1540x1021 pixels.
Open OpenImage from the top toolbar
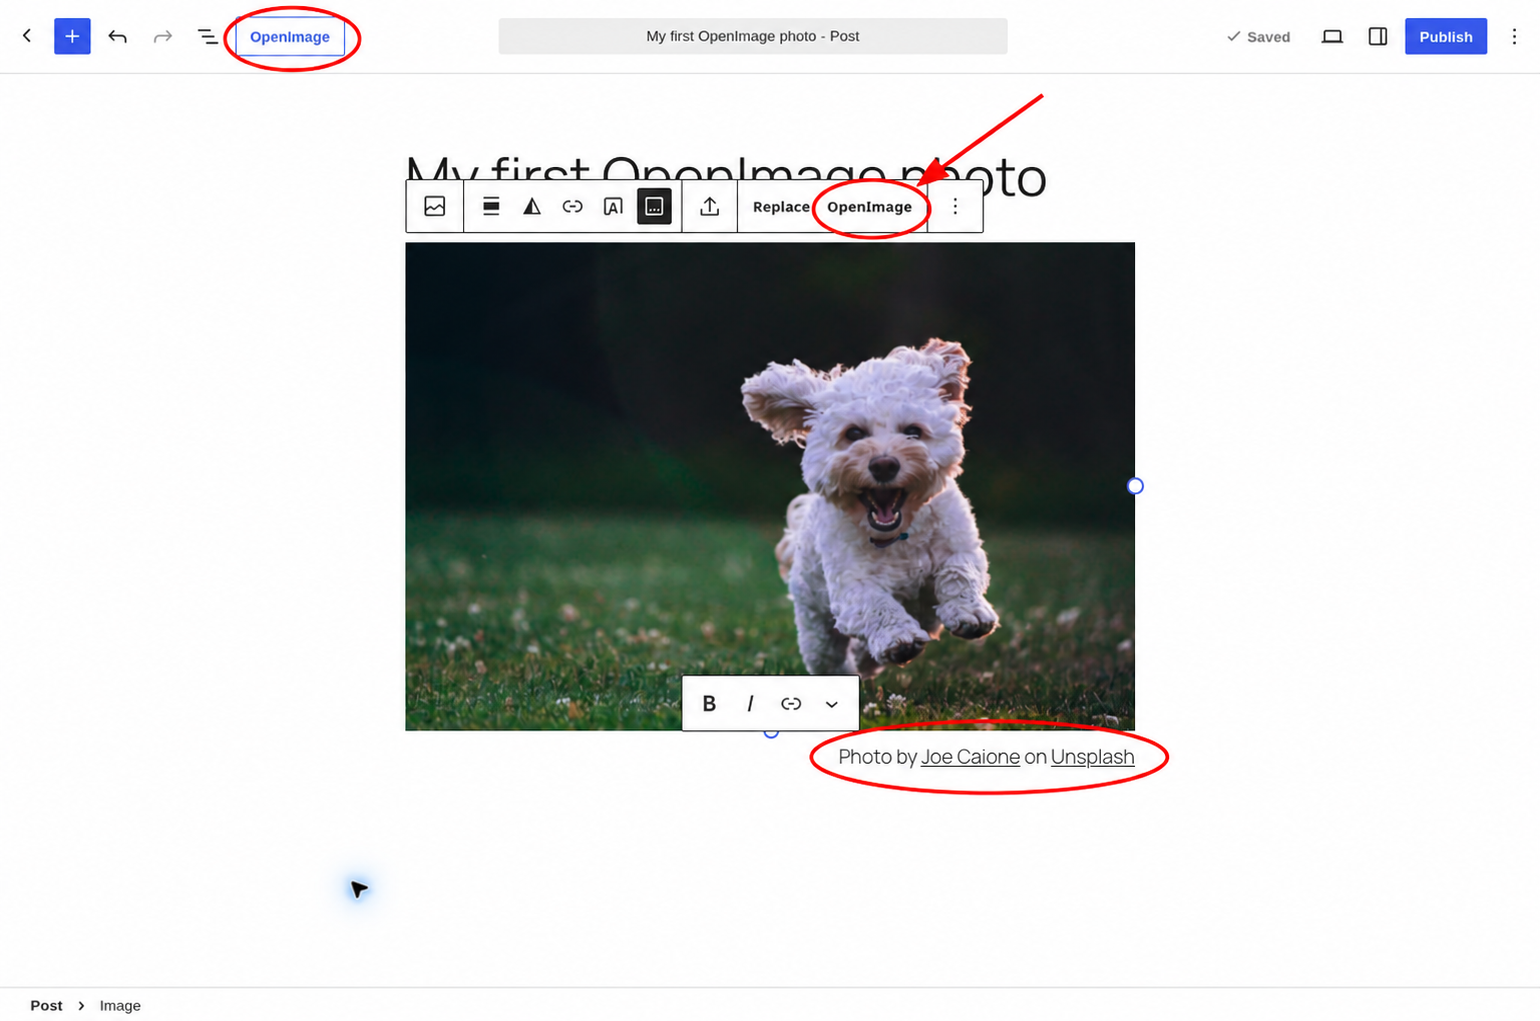pos(290,37)
